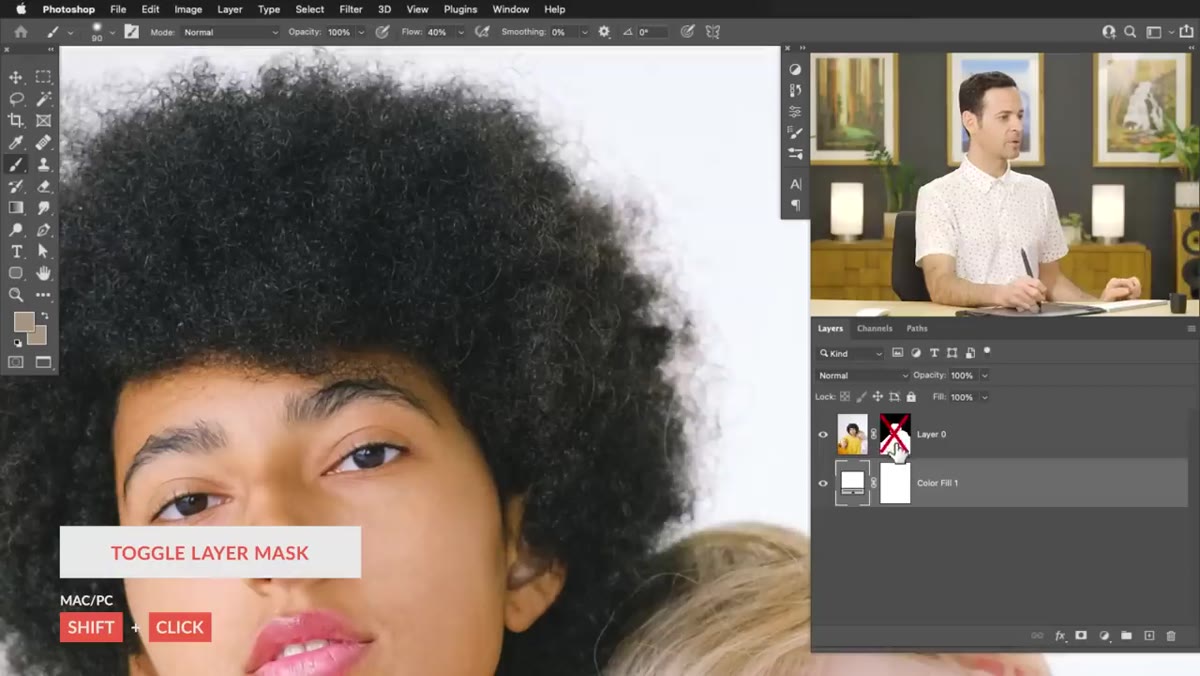Select the Path Selection tool
1200x676 pixels.
pyautogui.click(x=43, y=251)
